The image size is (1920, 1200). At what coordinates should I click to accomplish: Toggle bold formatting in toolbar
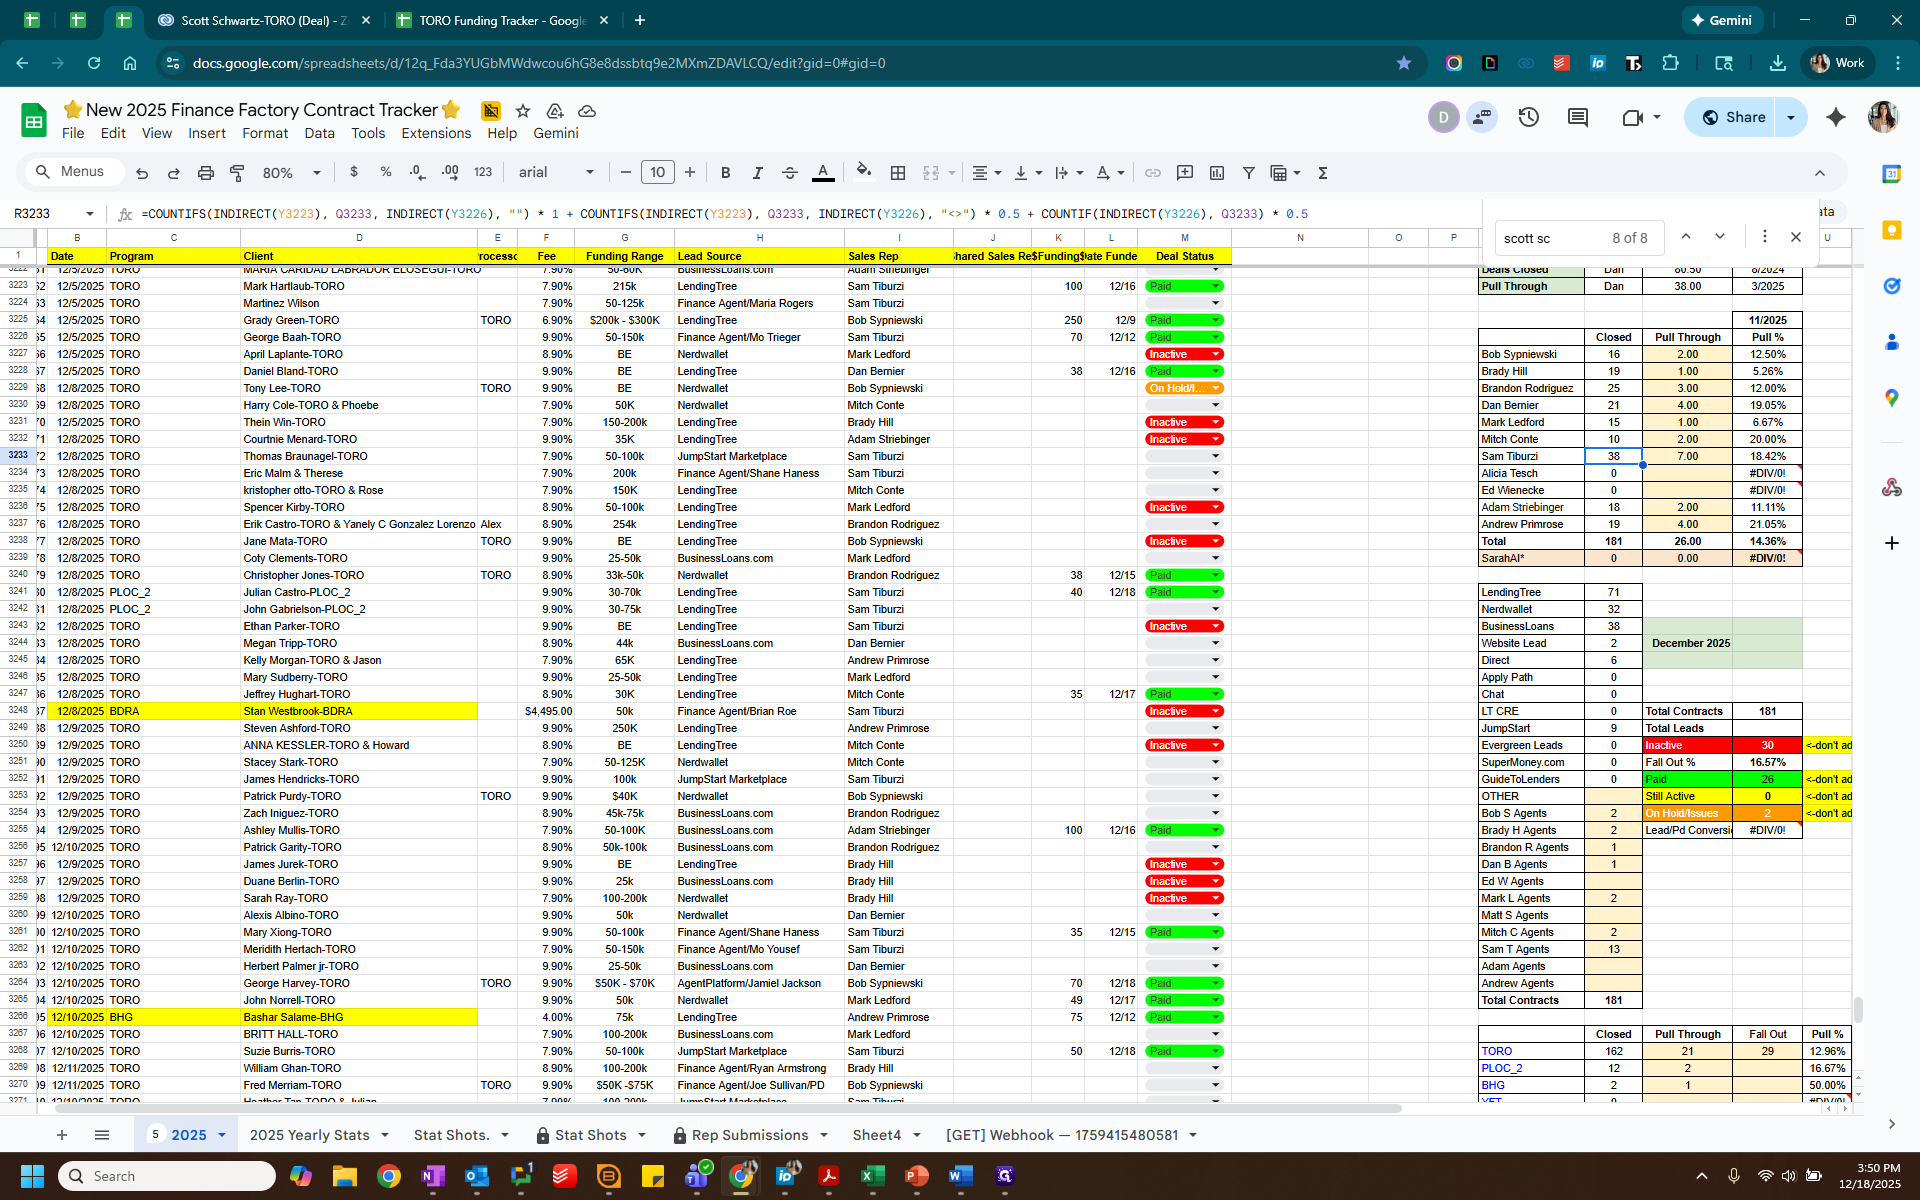(725, 173)
